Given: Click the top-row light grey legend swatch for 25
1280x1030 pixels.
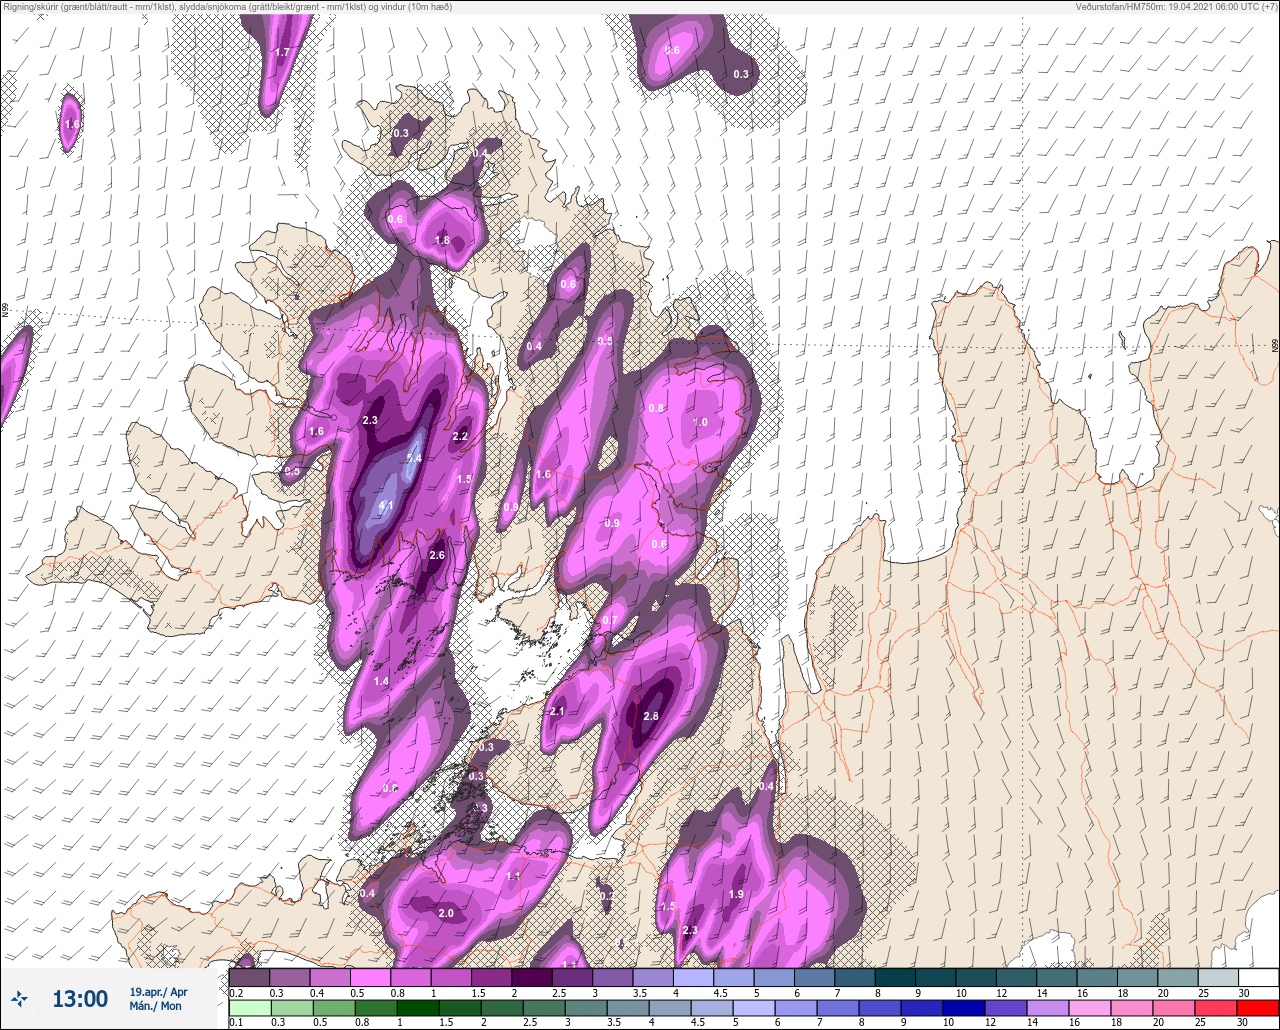Looking at the screenshot, I should [1218, 977].
